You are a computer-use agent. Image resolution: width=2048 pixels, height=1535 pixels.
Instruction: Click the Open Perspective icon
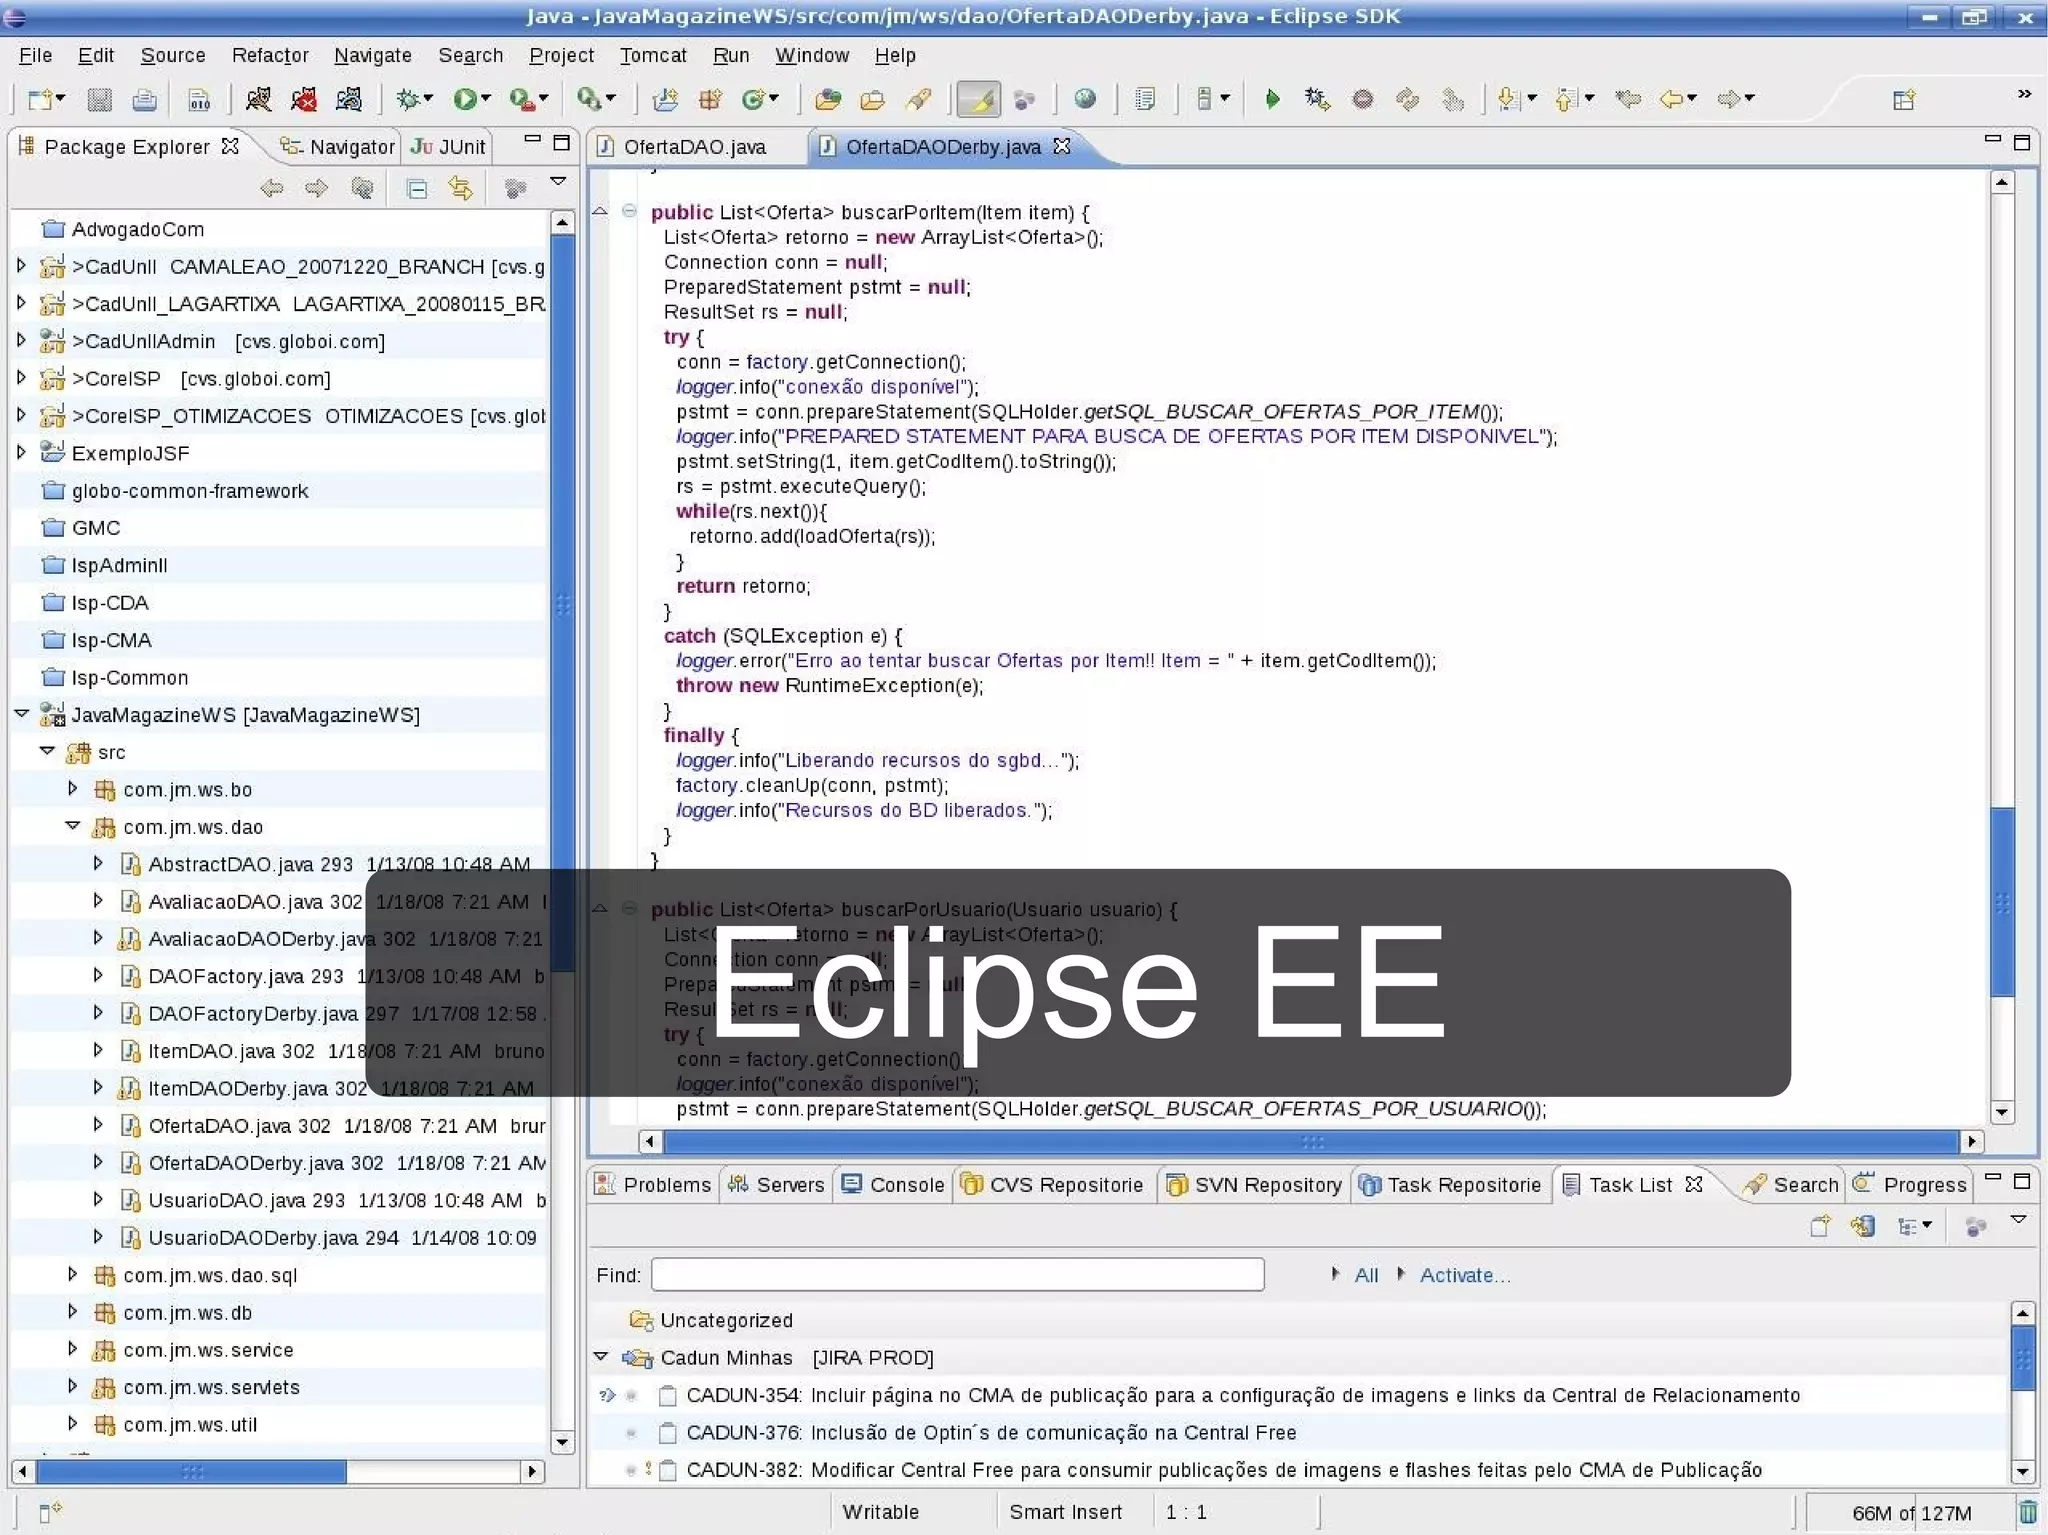coord(1904,99)
